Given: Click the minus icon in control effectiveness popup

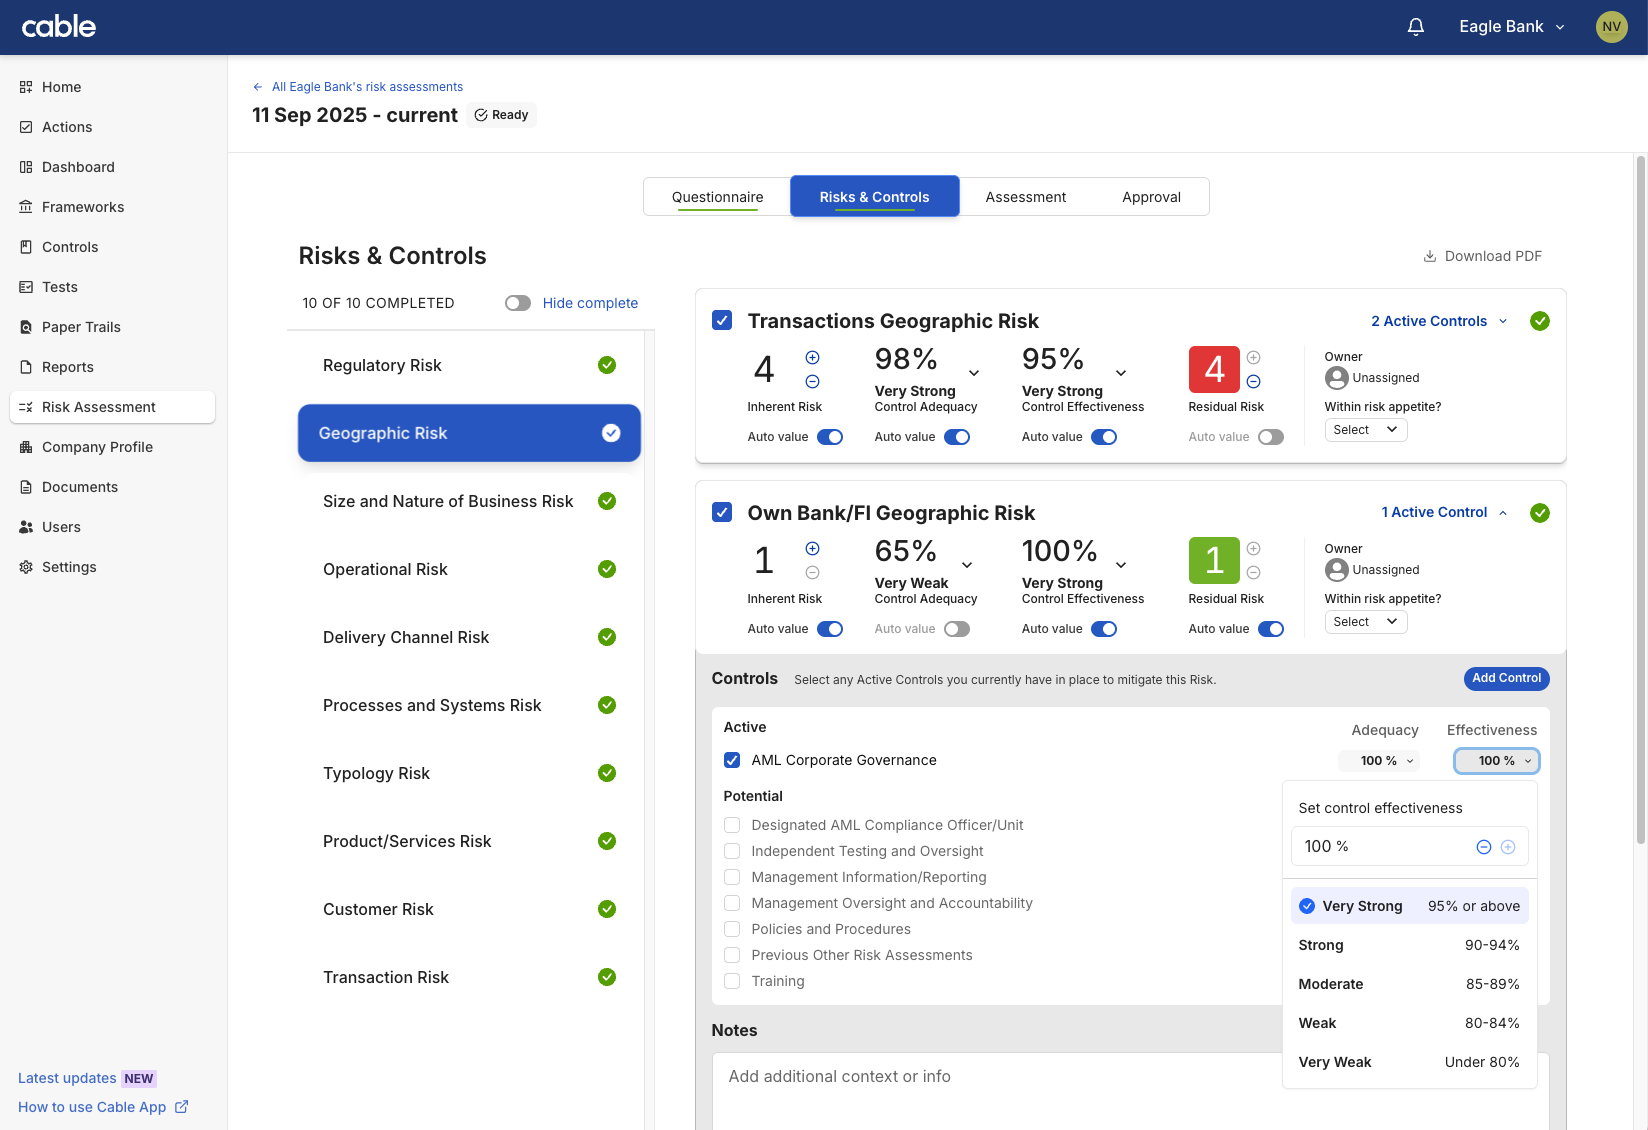Looking at the screenshot, I should [x=1484, y=847].
